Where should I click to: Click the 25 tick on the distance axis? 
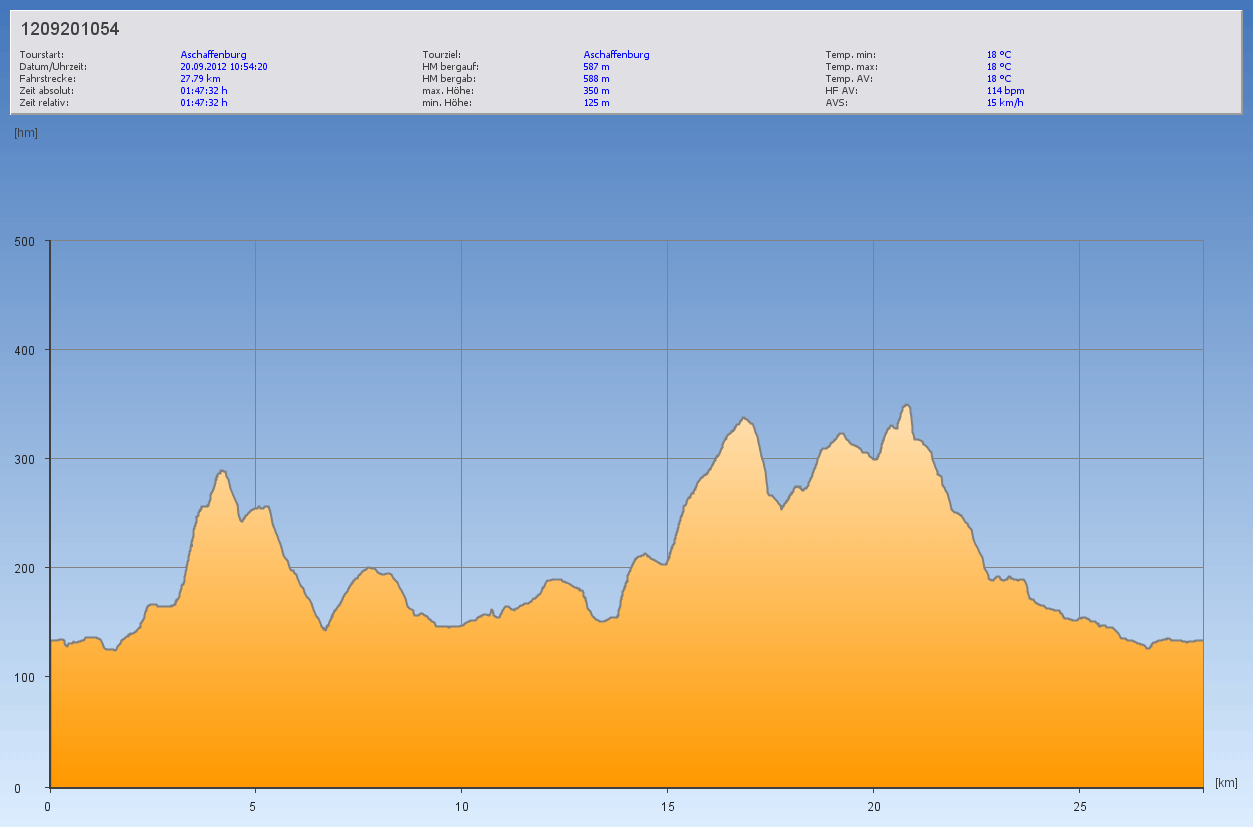(x=1079, y=806)
